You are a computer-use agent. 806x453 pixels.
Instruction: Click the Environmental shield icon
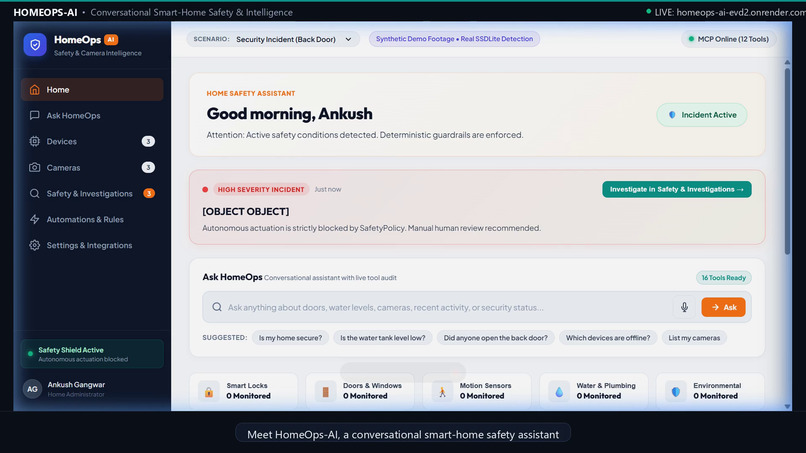(x=675, y=392)
